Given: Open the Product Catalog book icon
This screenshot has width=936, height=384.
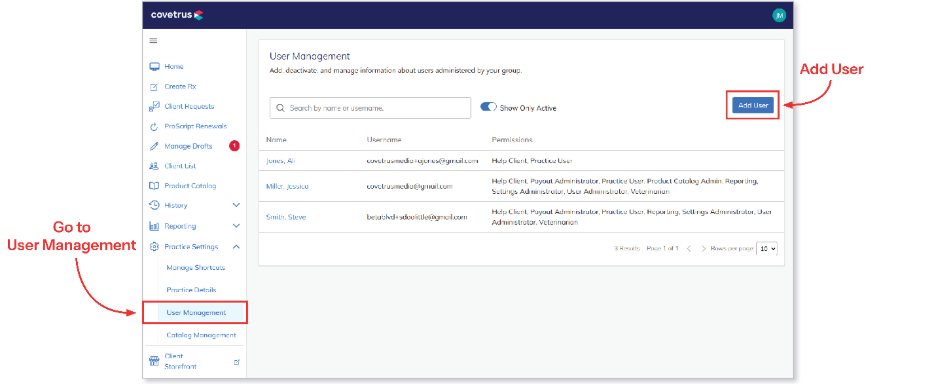Looking at the screenshot, I should (154, 186).
